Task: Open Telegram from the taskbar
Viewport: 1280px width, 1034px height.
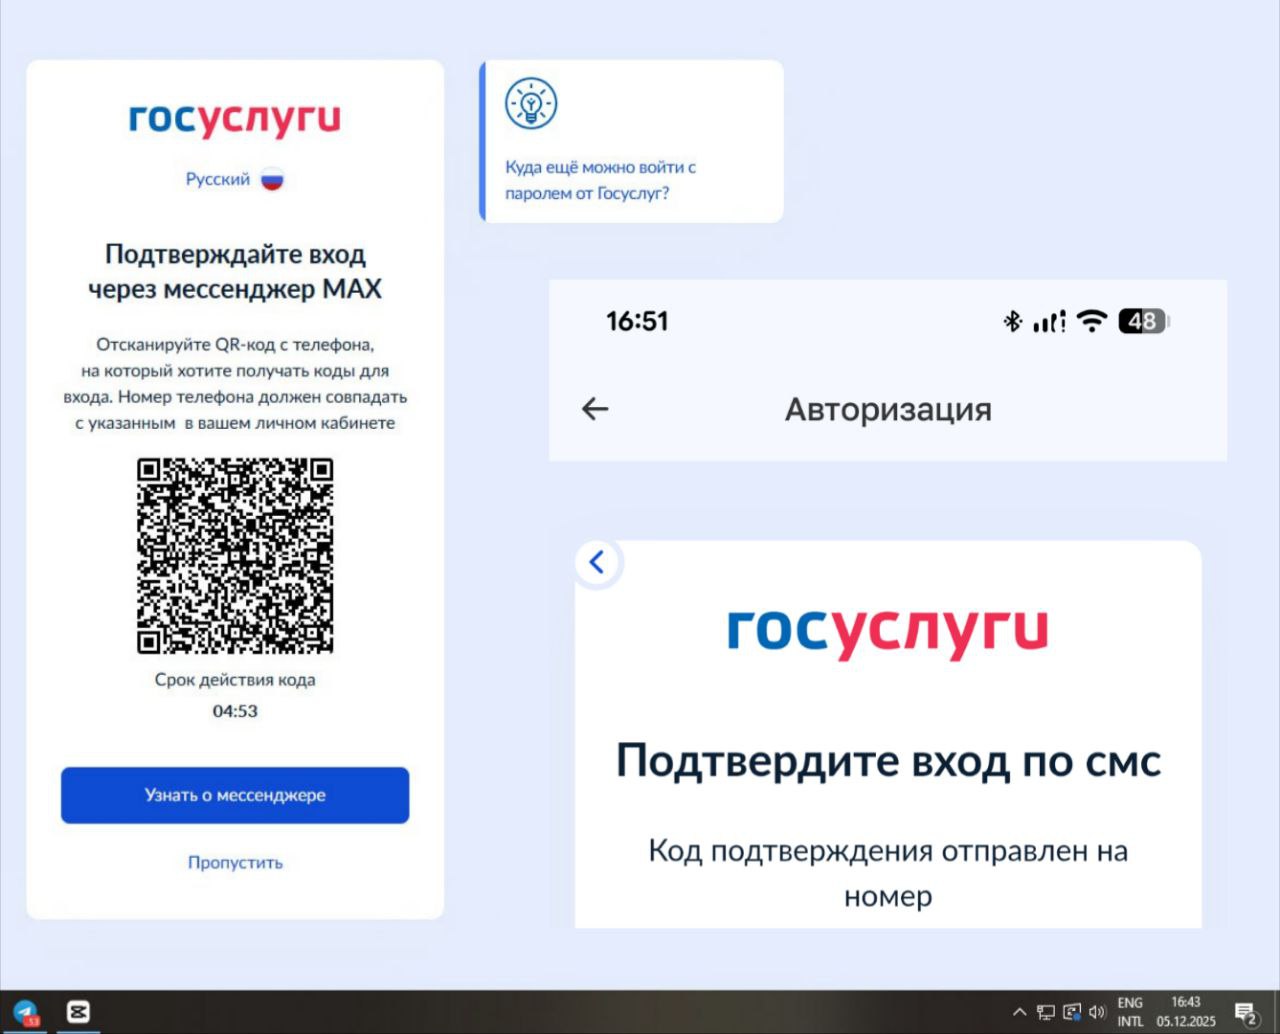Action: click(x=25, y=1012)
